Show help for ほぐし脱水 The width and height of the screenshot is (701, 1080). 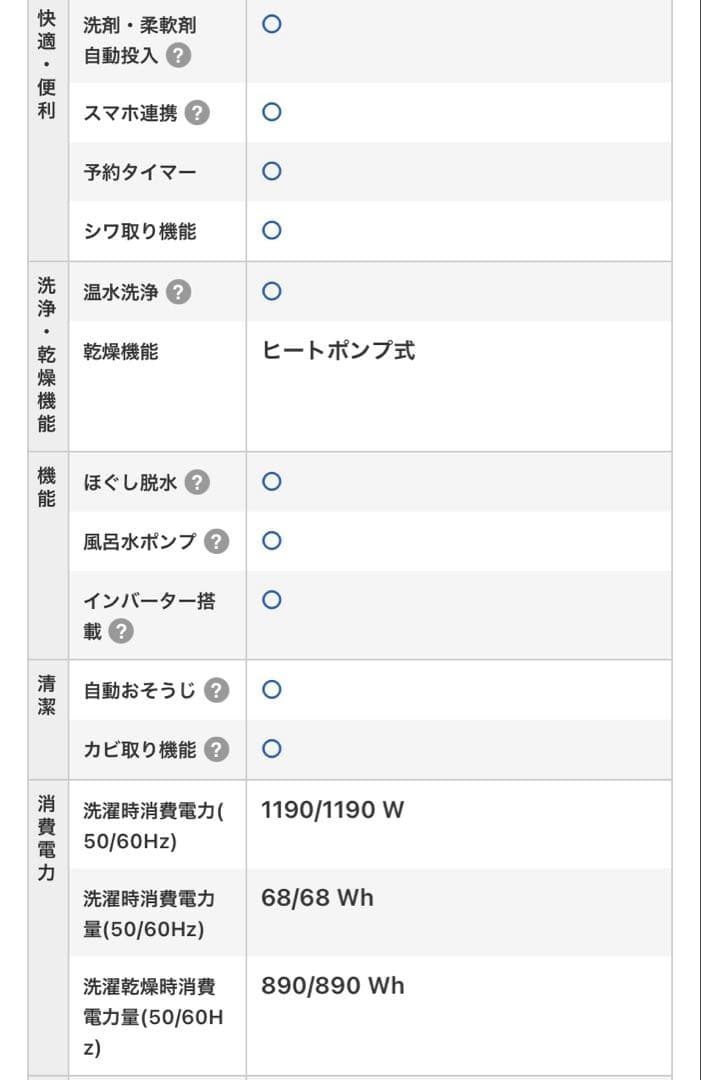pyautogui.click(x=198, y=483)
